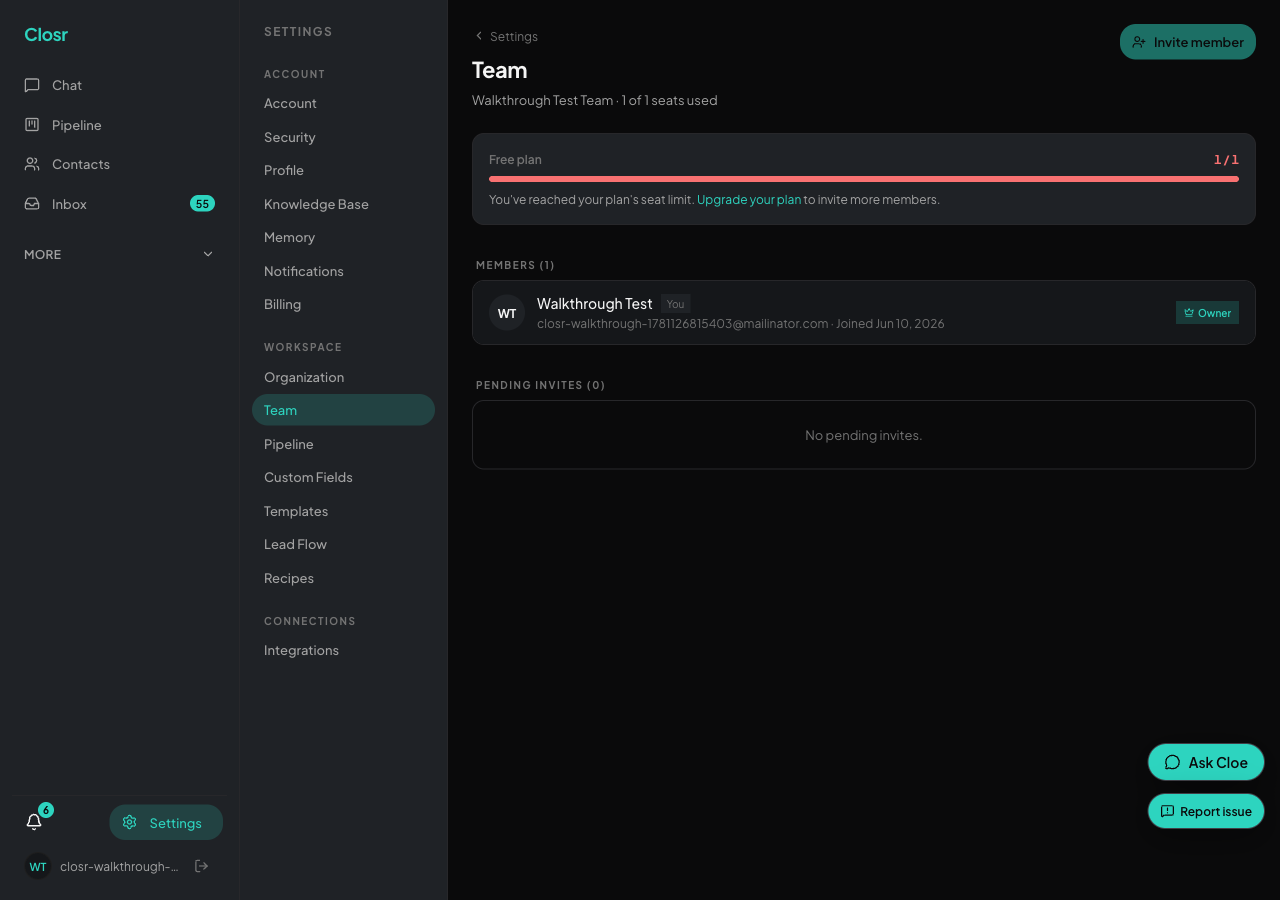Click the Invite member button
Viewport: 1280px width, 900px height.
(1188, 42)
